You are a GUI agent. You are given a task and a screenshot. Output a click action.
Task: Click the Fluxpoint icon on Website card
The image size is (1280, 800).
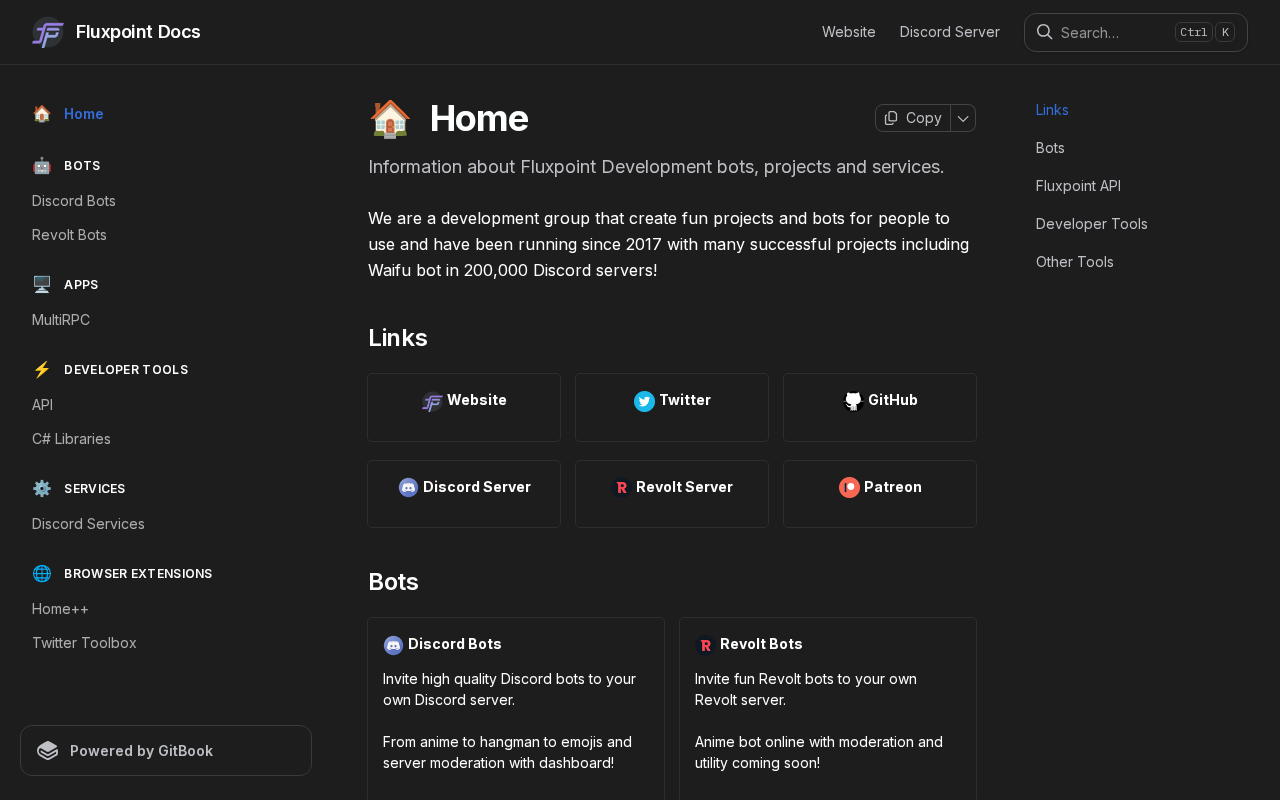tap(432, 401)
